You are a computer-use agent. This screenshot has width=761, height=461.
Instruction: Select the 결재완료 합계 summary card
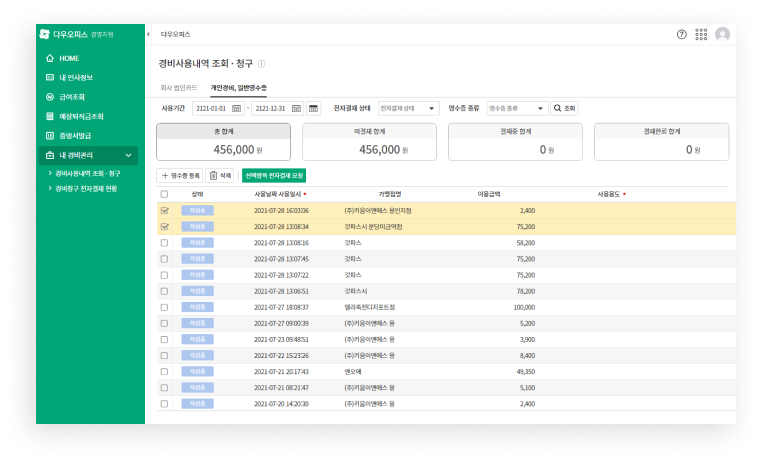662,142
